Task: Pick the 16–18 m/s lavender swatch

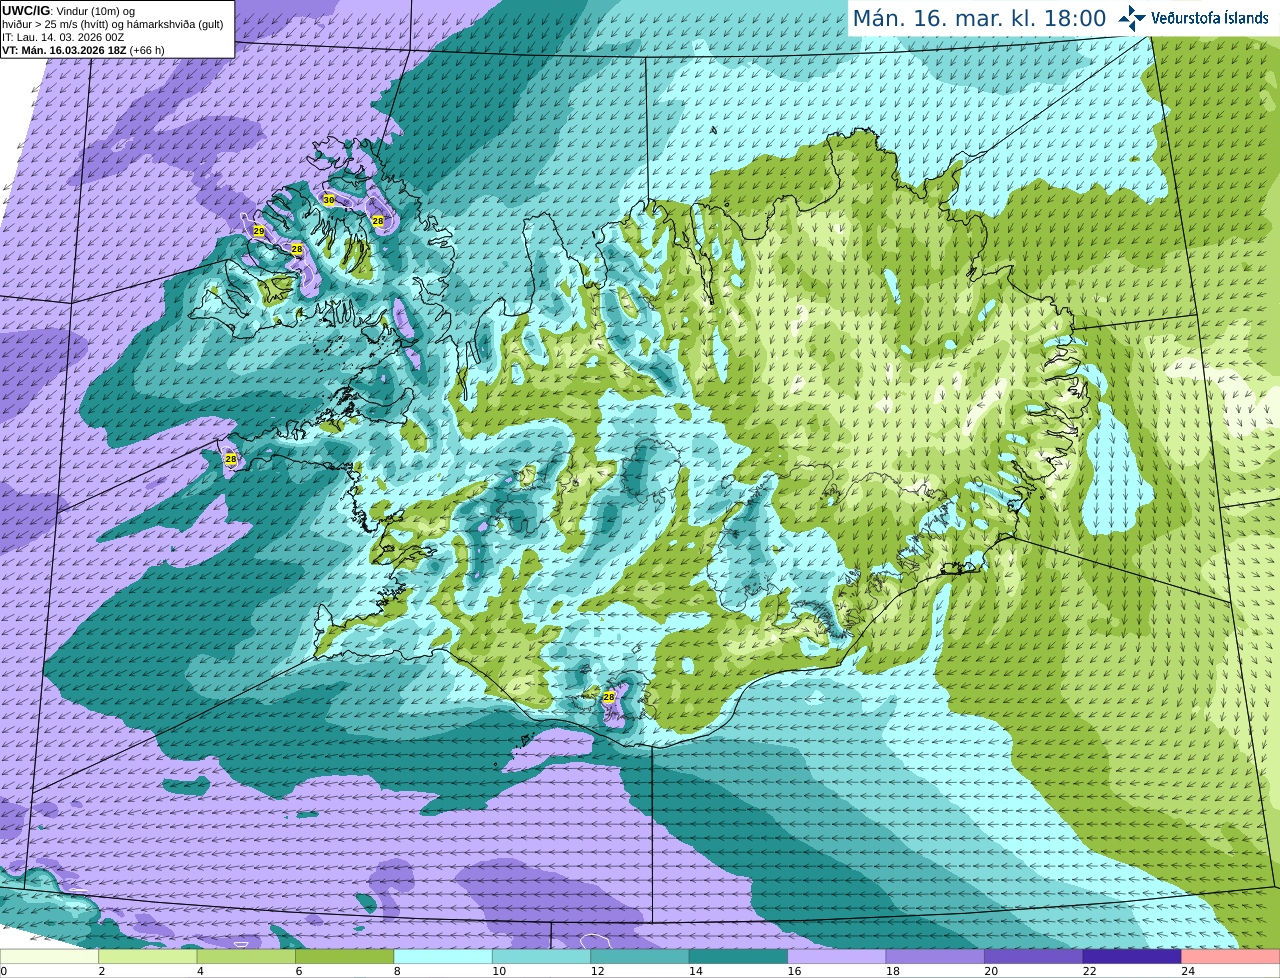Action: [x=837, y=957]
